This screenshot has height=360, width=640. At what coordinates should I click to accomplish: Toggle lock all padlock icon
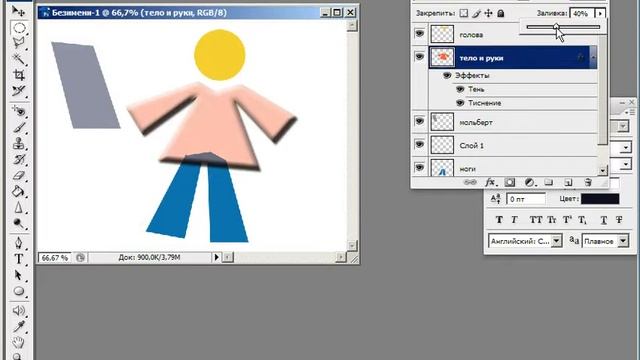(501, 13)
